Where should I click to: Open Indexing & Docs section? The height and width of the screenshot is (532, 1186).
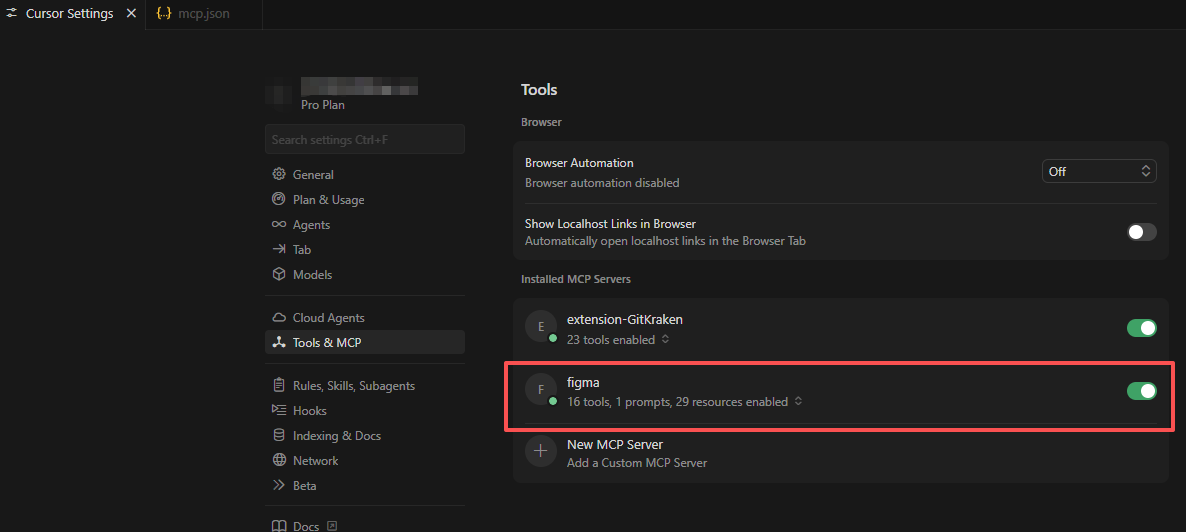365,436
